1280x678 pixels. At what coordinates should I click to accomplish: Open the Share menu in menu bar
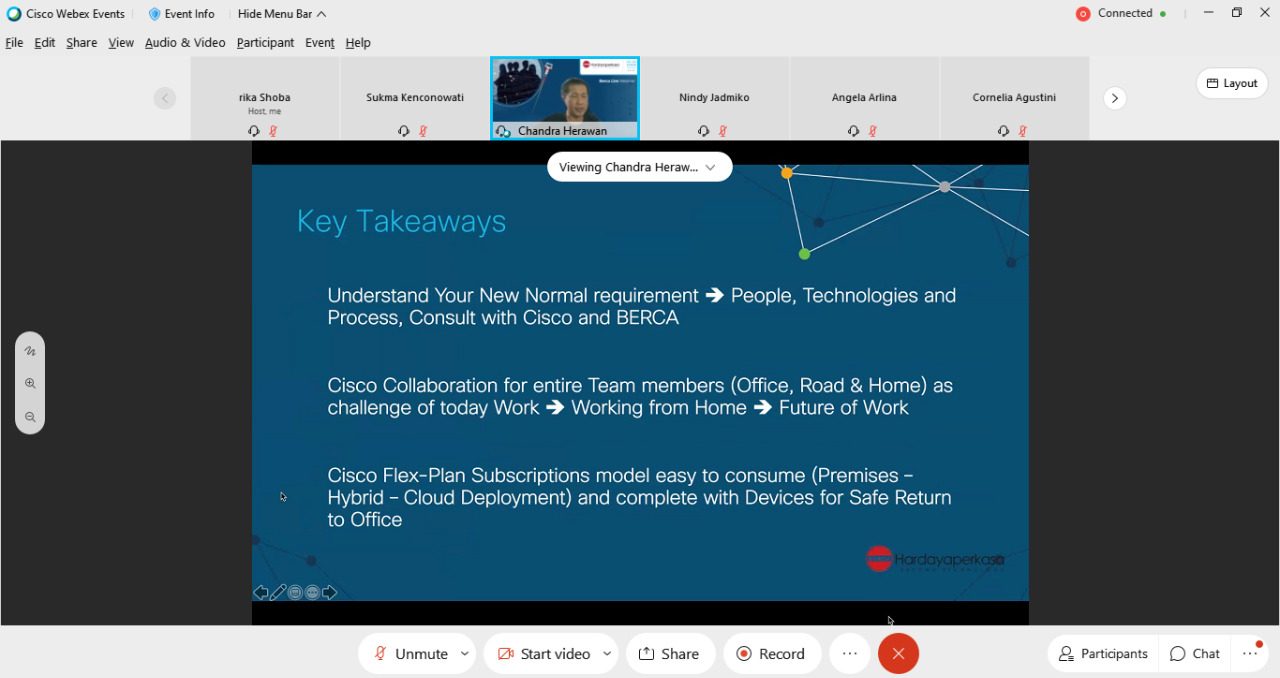coord(82,43)
